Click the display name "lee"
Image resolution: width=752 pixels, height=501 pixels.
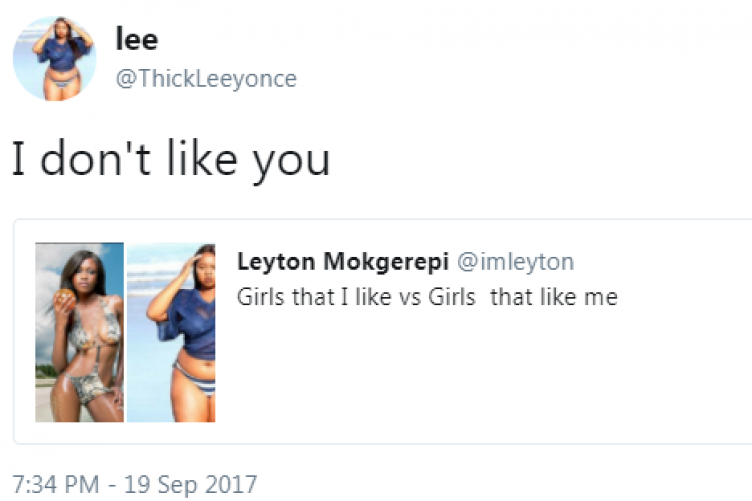(x=137, y=40)
